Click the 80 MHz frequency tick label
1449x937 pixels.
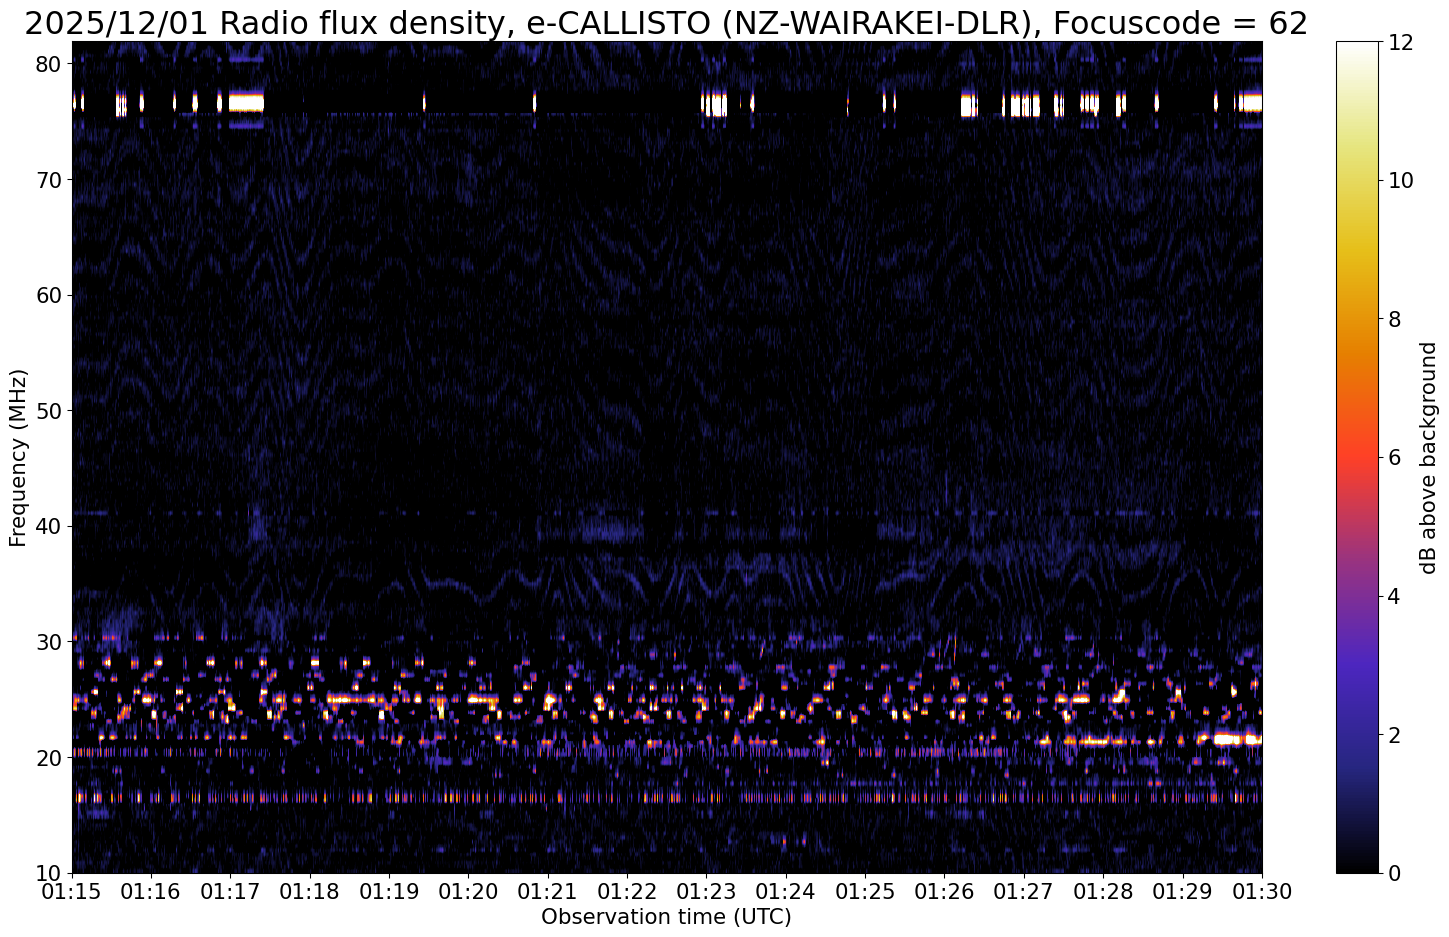(x=51, y=64)
